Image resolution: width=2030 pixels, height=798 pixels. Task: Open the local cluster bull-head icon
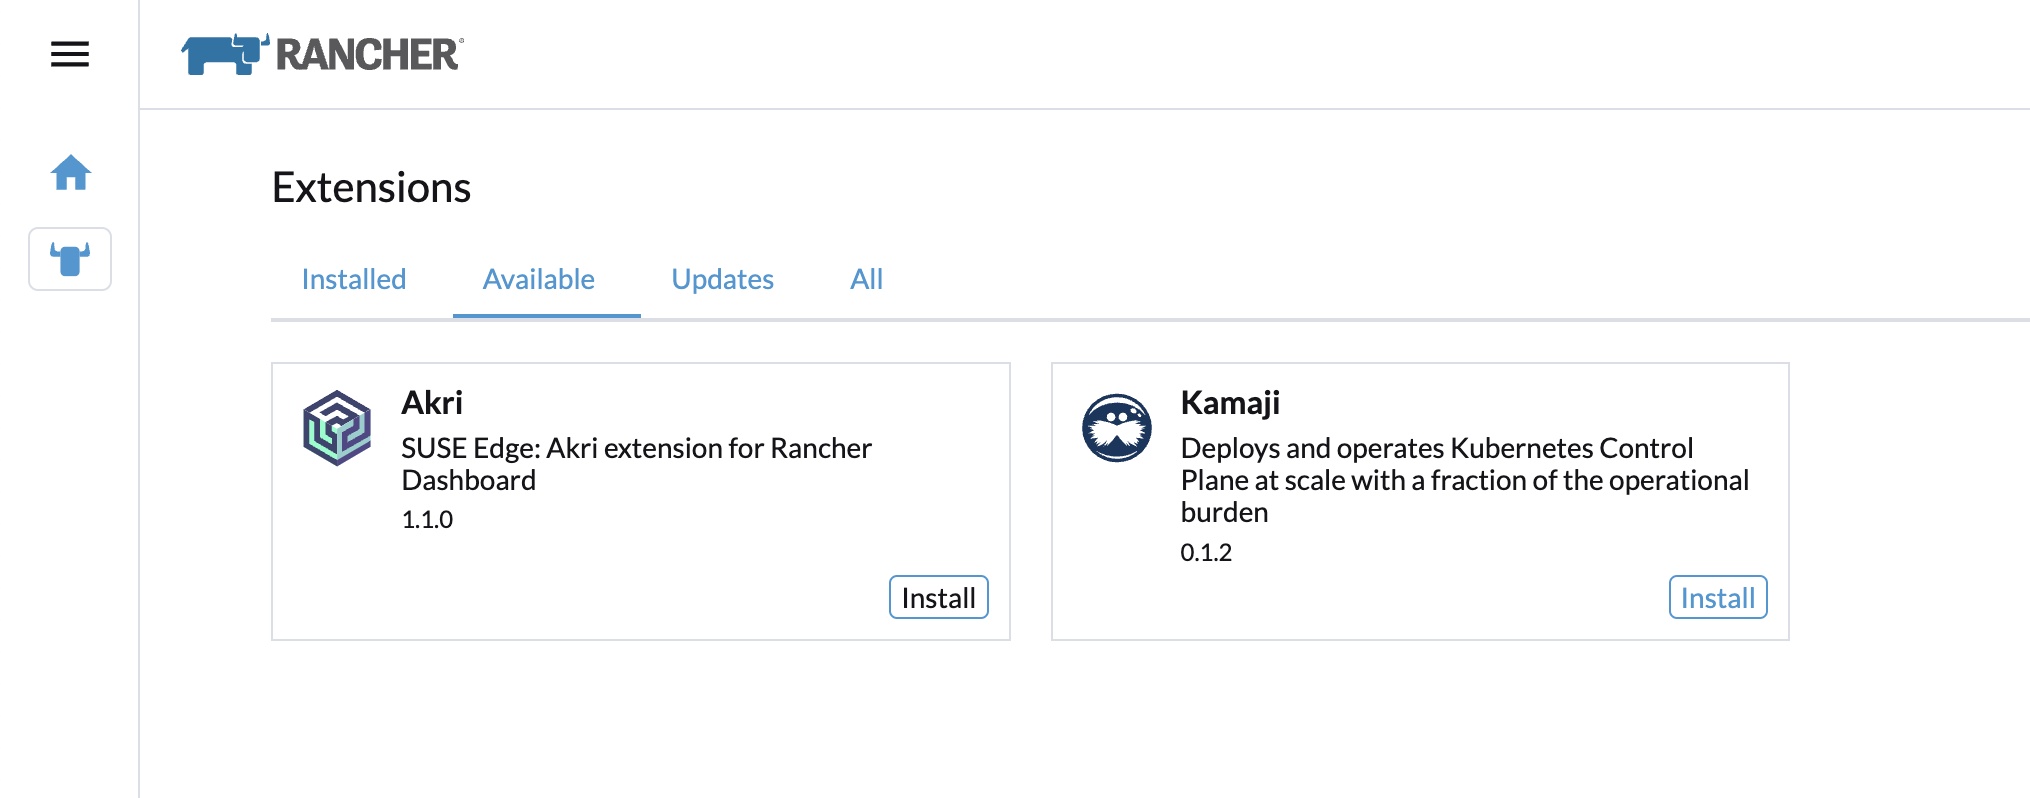(70, 259)
